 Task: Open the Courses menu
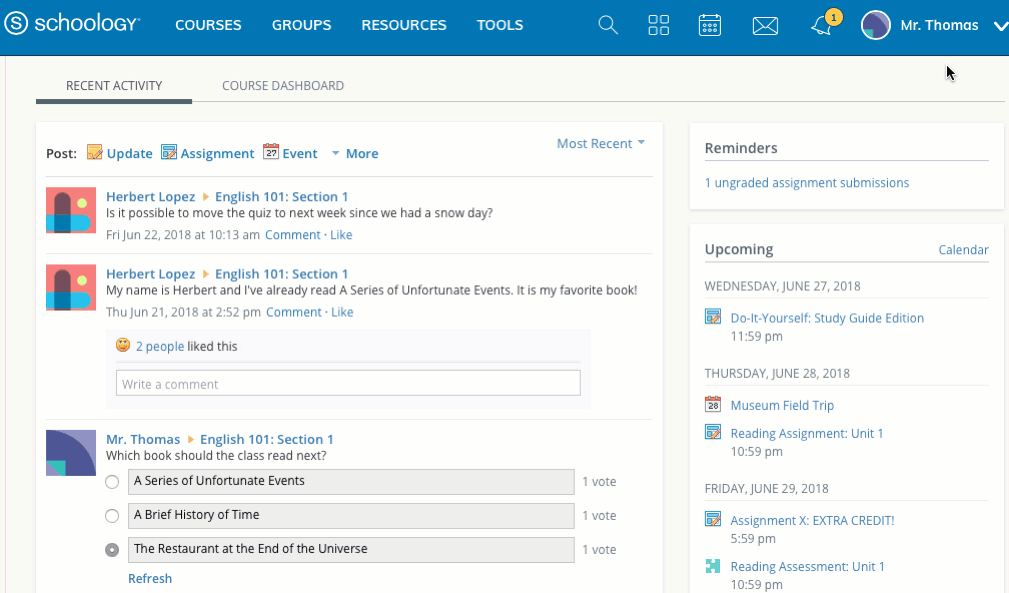[x=208, y=26]
